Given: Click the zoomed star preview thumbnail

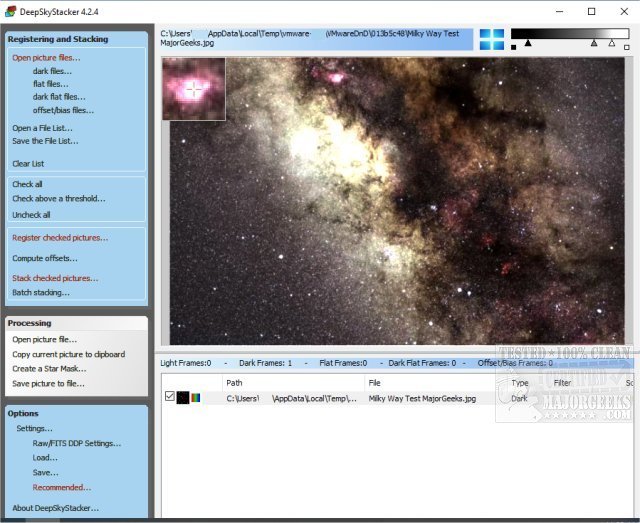Looking at the screenshot, I should 194,89.
